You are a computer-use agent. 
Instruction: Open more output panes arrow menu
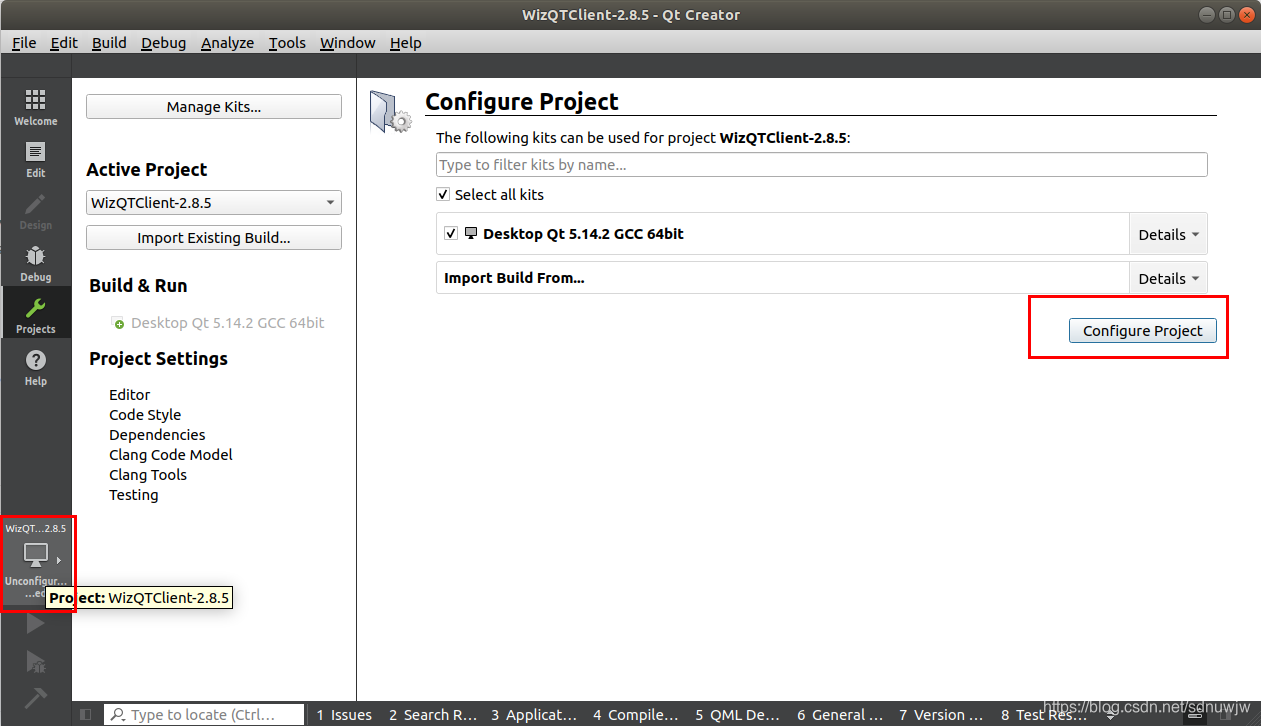1111,714
